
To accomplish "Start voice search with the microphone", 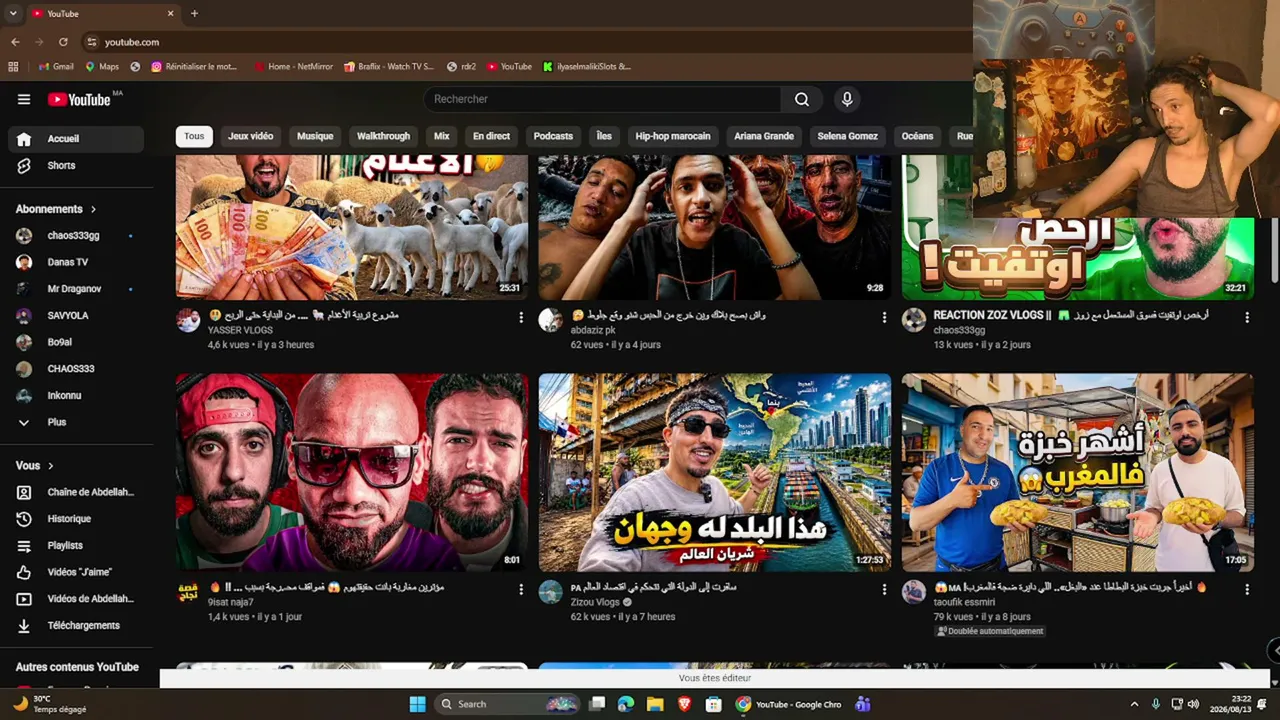I will point(847,99).
